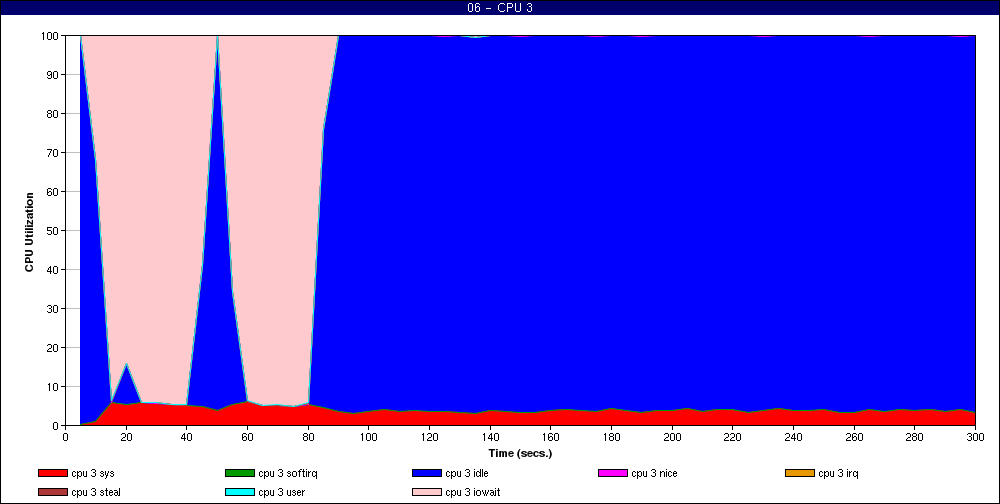Click the magenta cpu 3 nice legend swatch
Image resolution: width=1000 pixels, height=504 pixels.
coord(613,473)
